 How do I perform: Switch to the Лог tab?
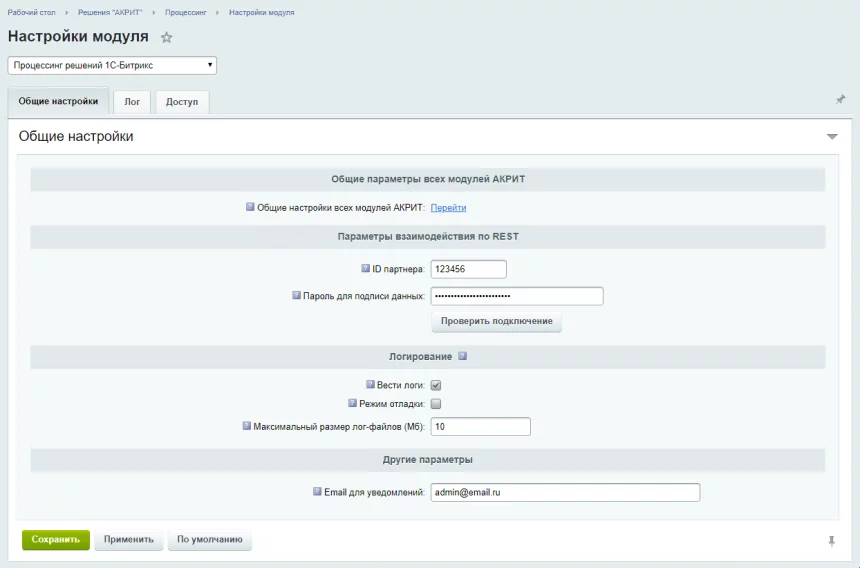click(x=132, y=102)
